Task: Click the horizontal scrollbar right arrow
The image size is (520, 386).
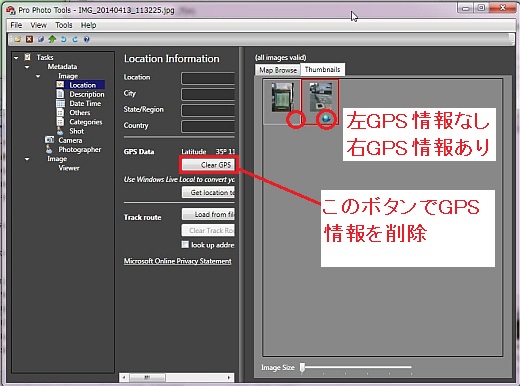Action: pyautogui.click(x=229, y=377)
